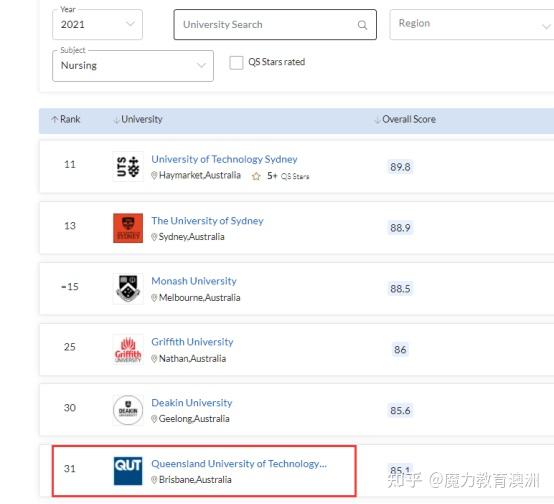Click rank 25 cell
Image resolution: width=554 pixels, height=504 pixels.
(70, 347)
